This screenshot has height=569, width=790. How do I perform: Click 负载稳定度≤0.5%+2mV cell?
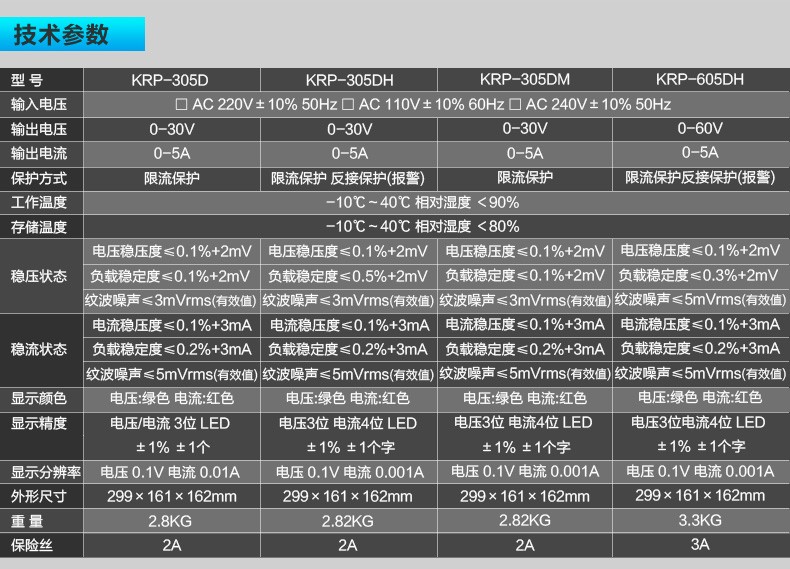pyautogui.click(x=349, y=276)
